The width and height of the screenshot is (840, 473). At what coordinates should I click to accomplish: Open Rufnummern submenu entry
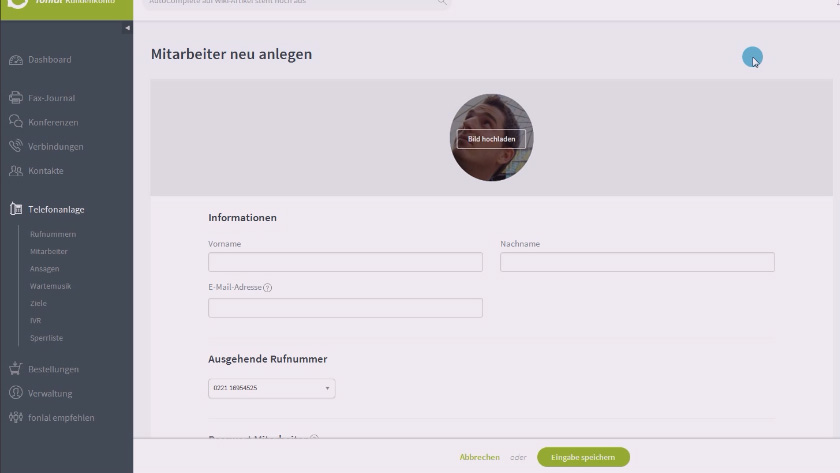tap(53, 234)
